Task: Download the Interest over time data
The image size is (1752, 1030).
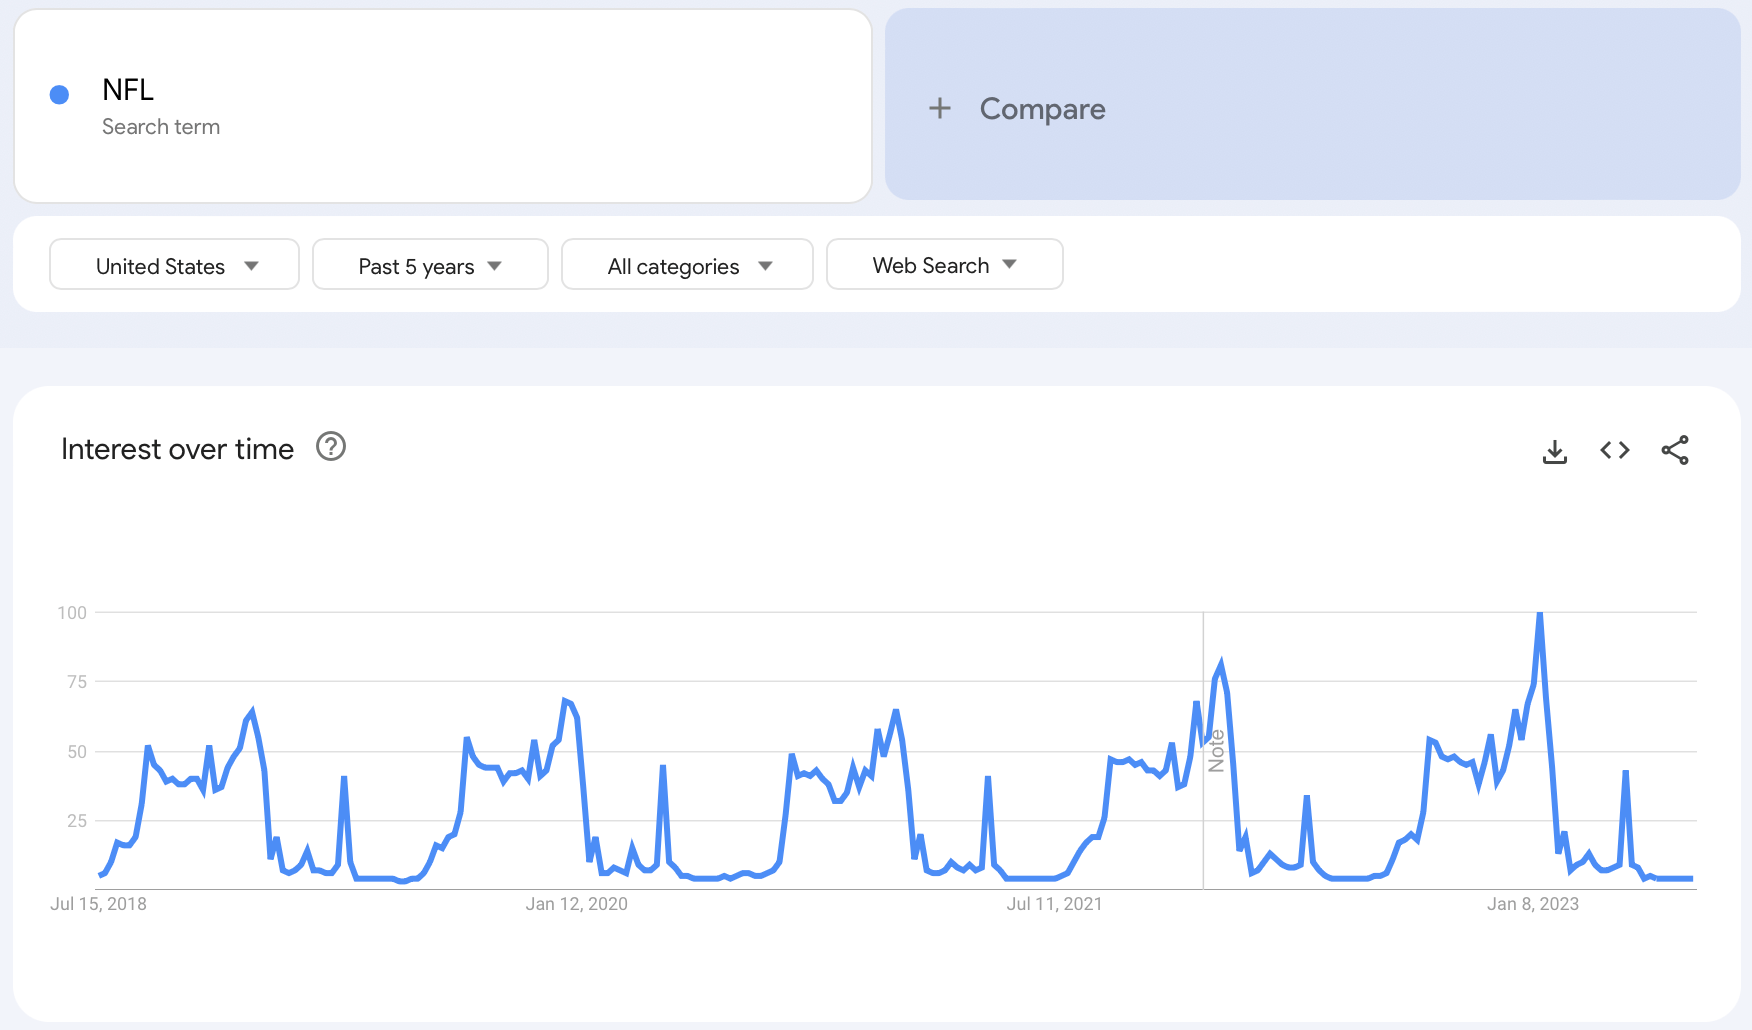Action: tap(1555, 451)
